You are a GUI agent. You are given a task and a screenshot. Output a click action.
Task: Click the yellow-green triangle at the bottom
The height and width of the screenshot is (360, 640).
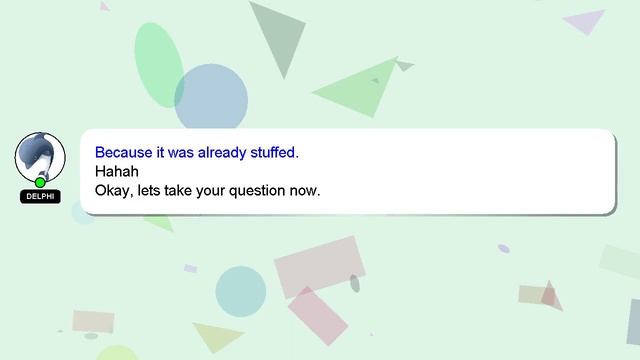218,337
